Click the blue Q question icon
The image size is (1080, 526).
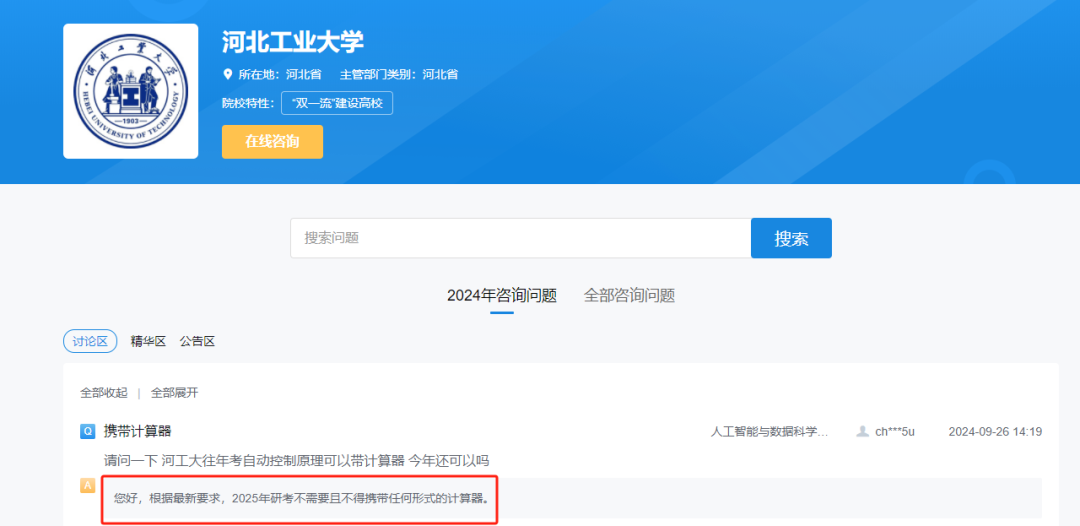87,432
